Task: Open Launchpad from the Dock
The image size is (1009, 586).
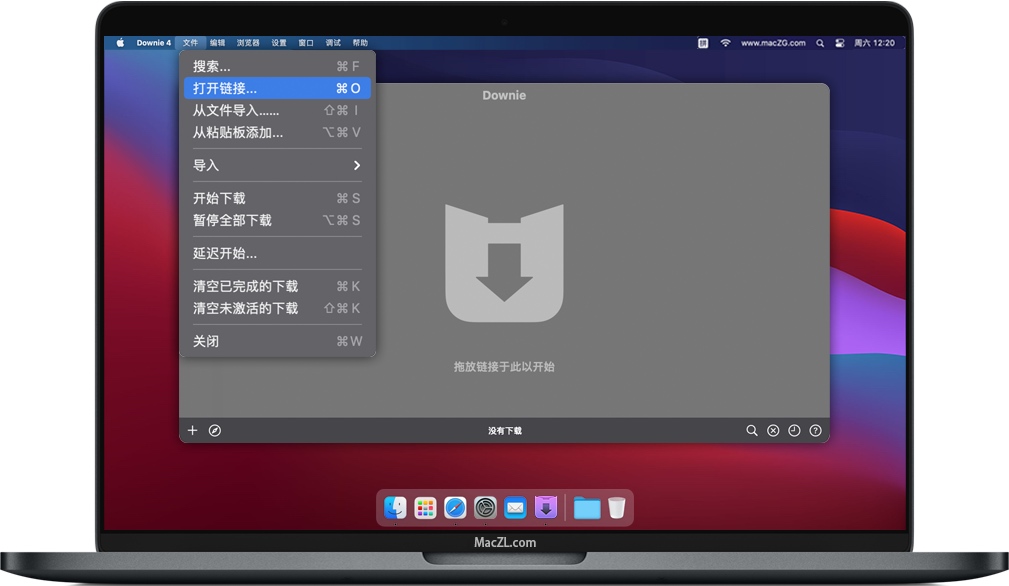Action: [425, 508]
